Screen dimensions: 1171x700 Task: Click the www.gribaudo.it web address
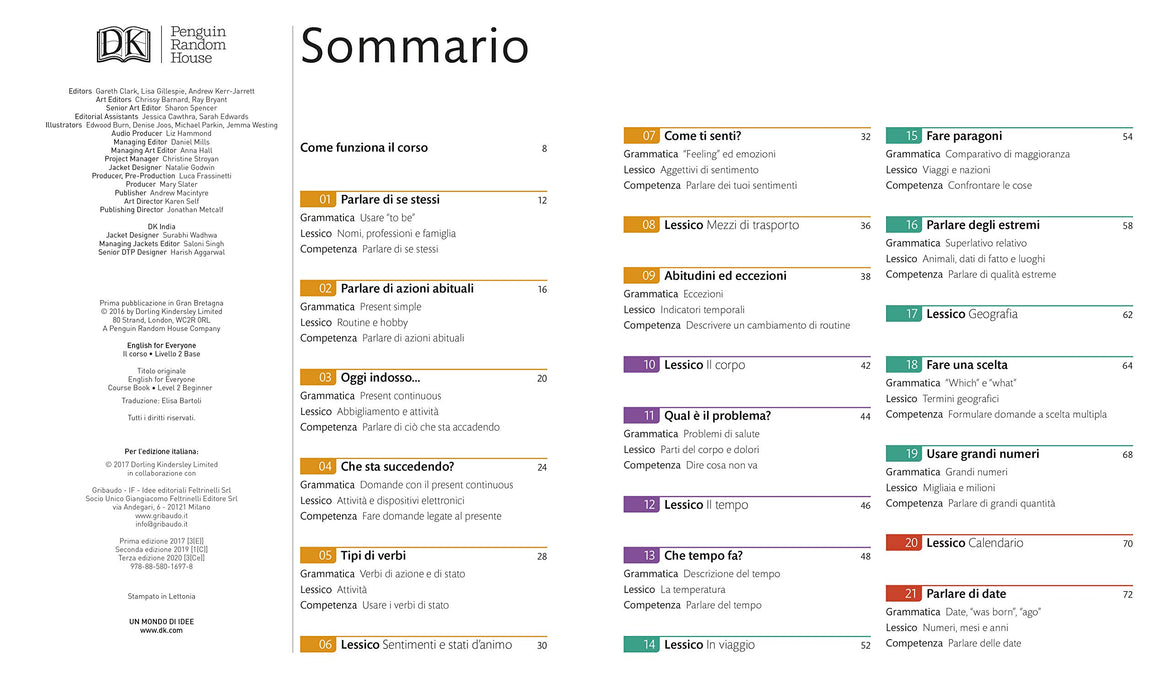point(161,515)
